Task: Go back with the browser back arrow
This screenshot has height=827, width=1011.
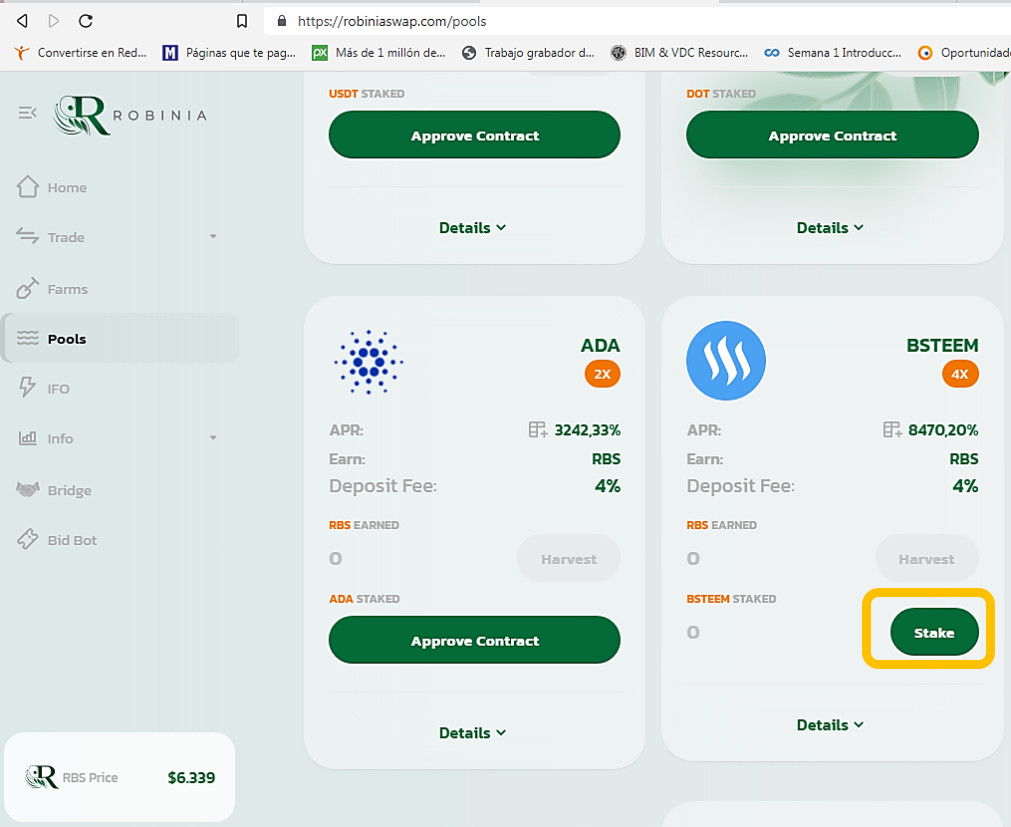Action: (22, 21)
